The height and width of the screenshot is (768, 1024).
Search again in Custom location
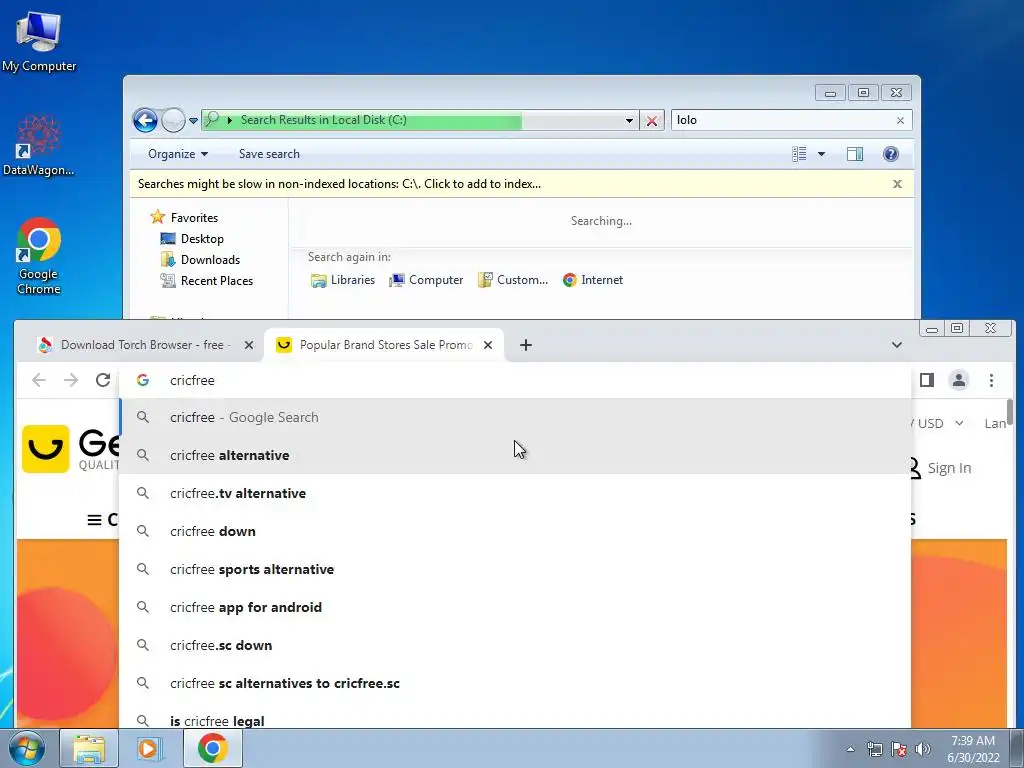click(x=513, y=280)
